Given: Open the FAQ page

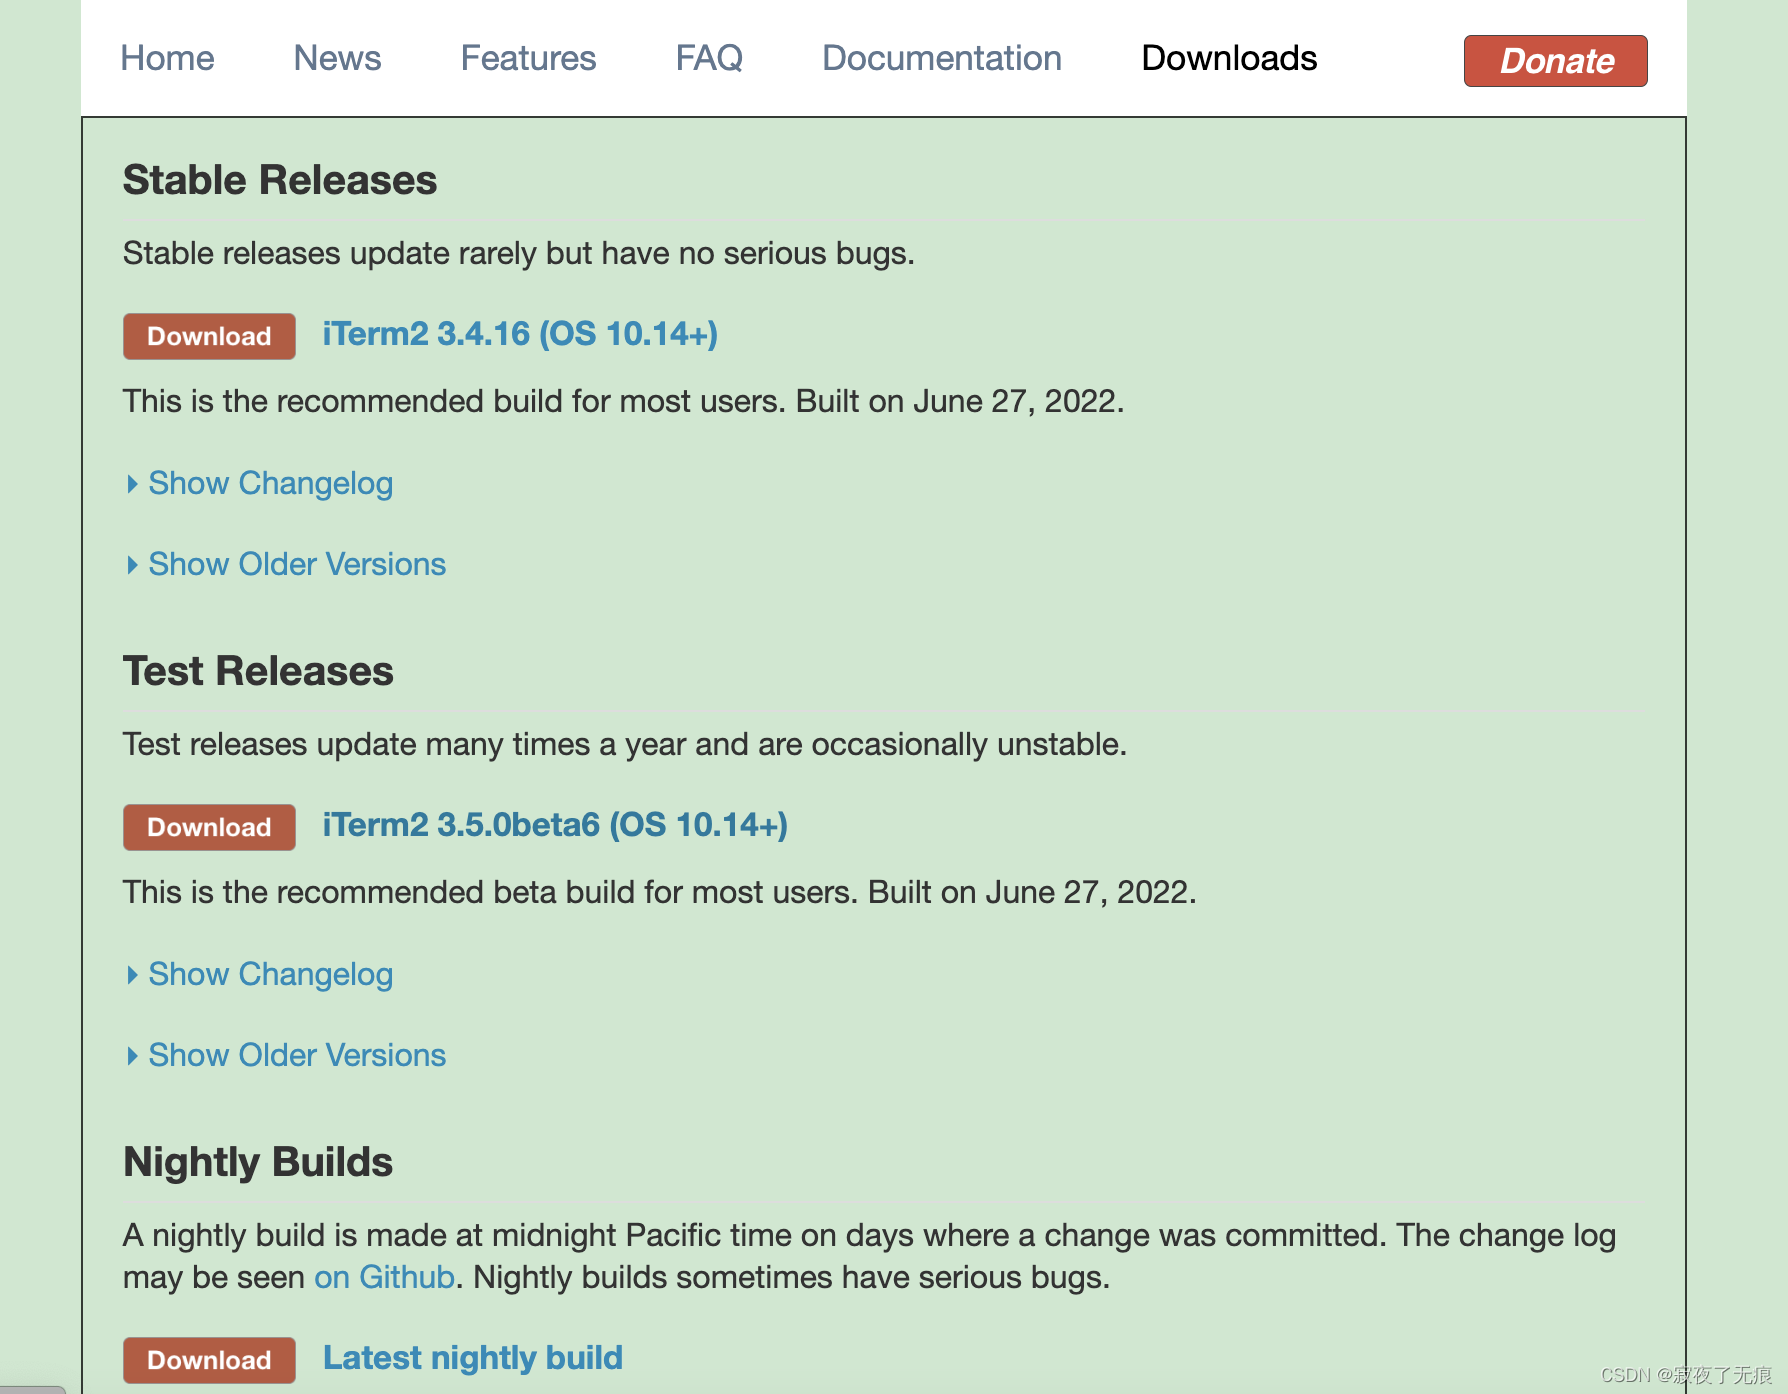Looking at the screenshot, I should coord(709,58).
